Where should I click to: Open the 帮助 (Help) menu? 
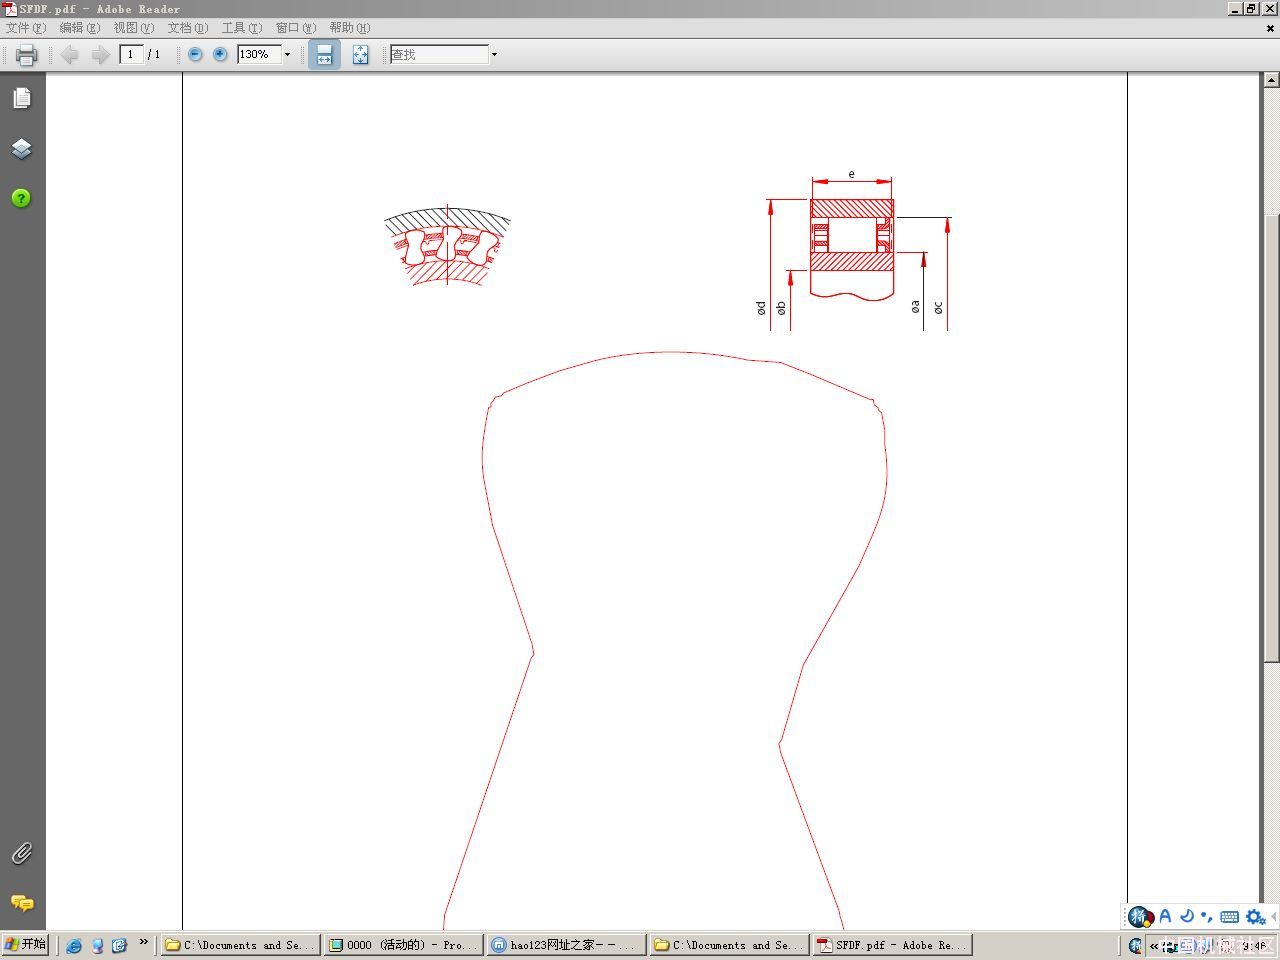(349, 28)
